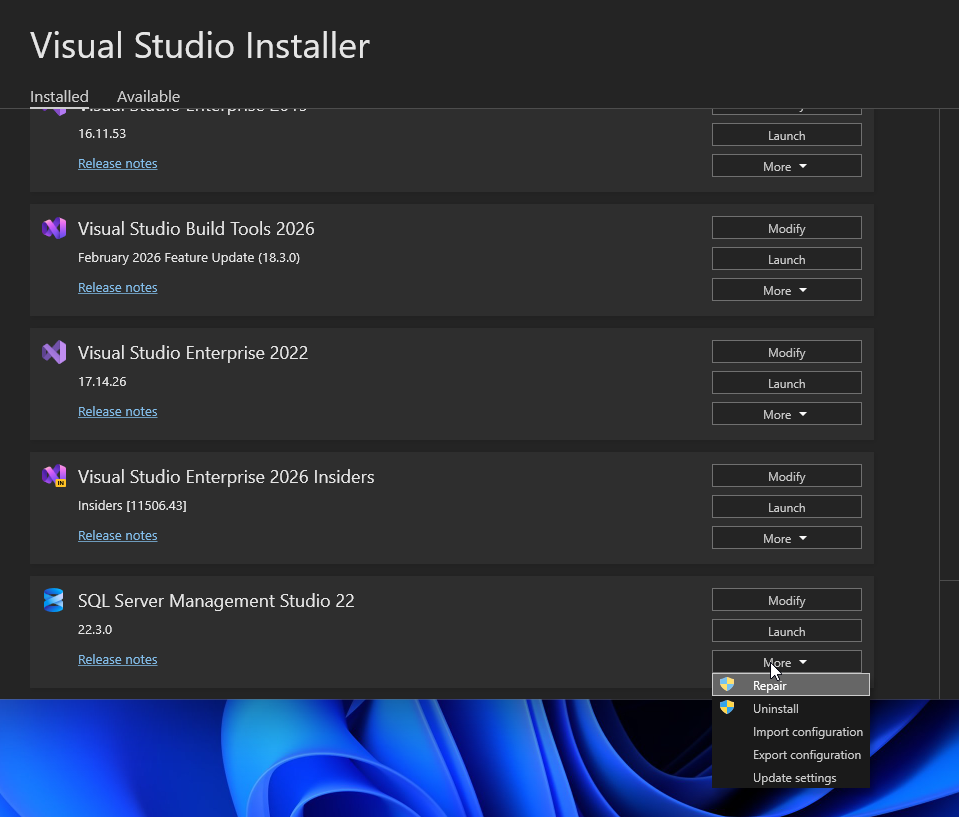This screenshot has height=817, width=959.
Task: Click the February 2026 Feature Update (18.3.0) text
Action: [189, 257]
